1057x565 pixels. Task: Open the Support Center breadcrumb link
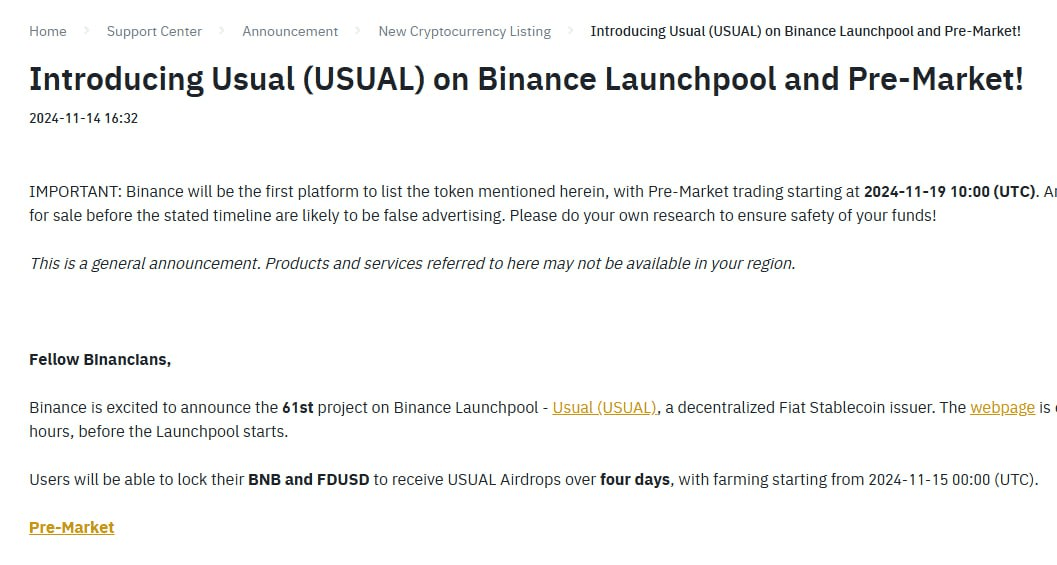pyautogui.click(x=154, y=31)
